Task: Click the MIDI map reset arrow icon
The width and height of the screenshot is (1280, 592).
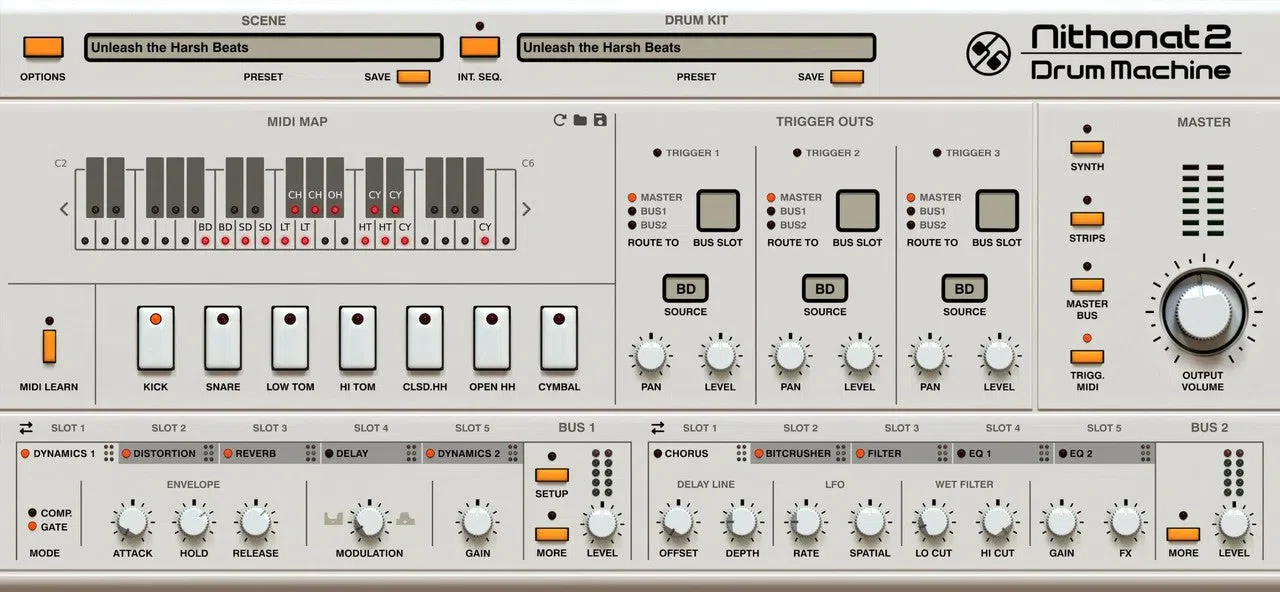Action: 560,121
